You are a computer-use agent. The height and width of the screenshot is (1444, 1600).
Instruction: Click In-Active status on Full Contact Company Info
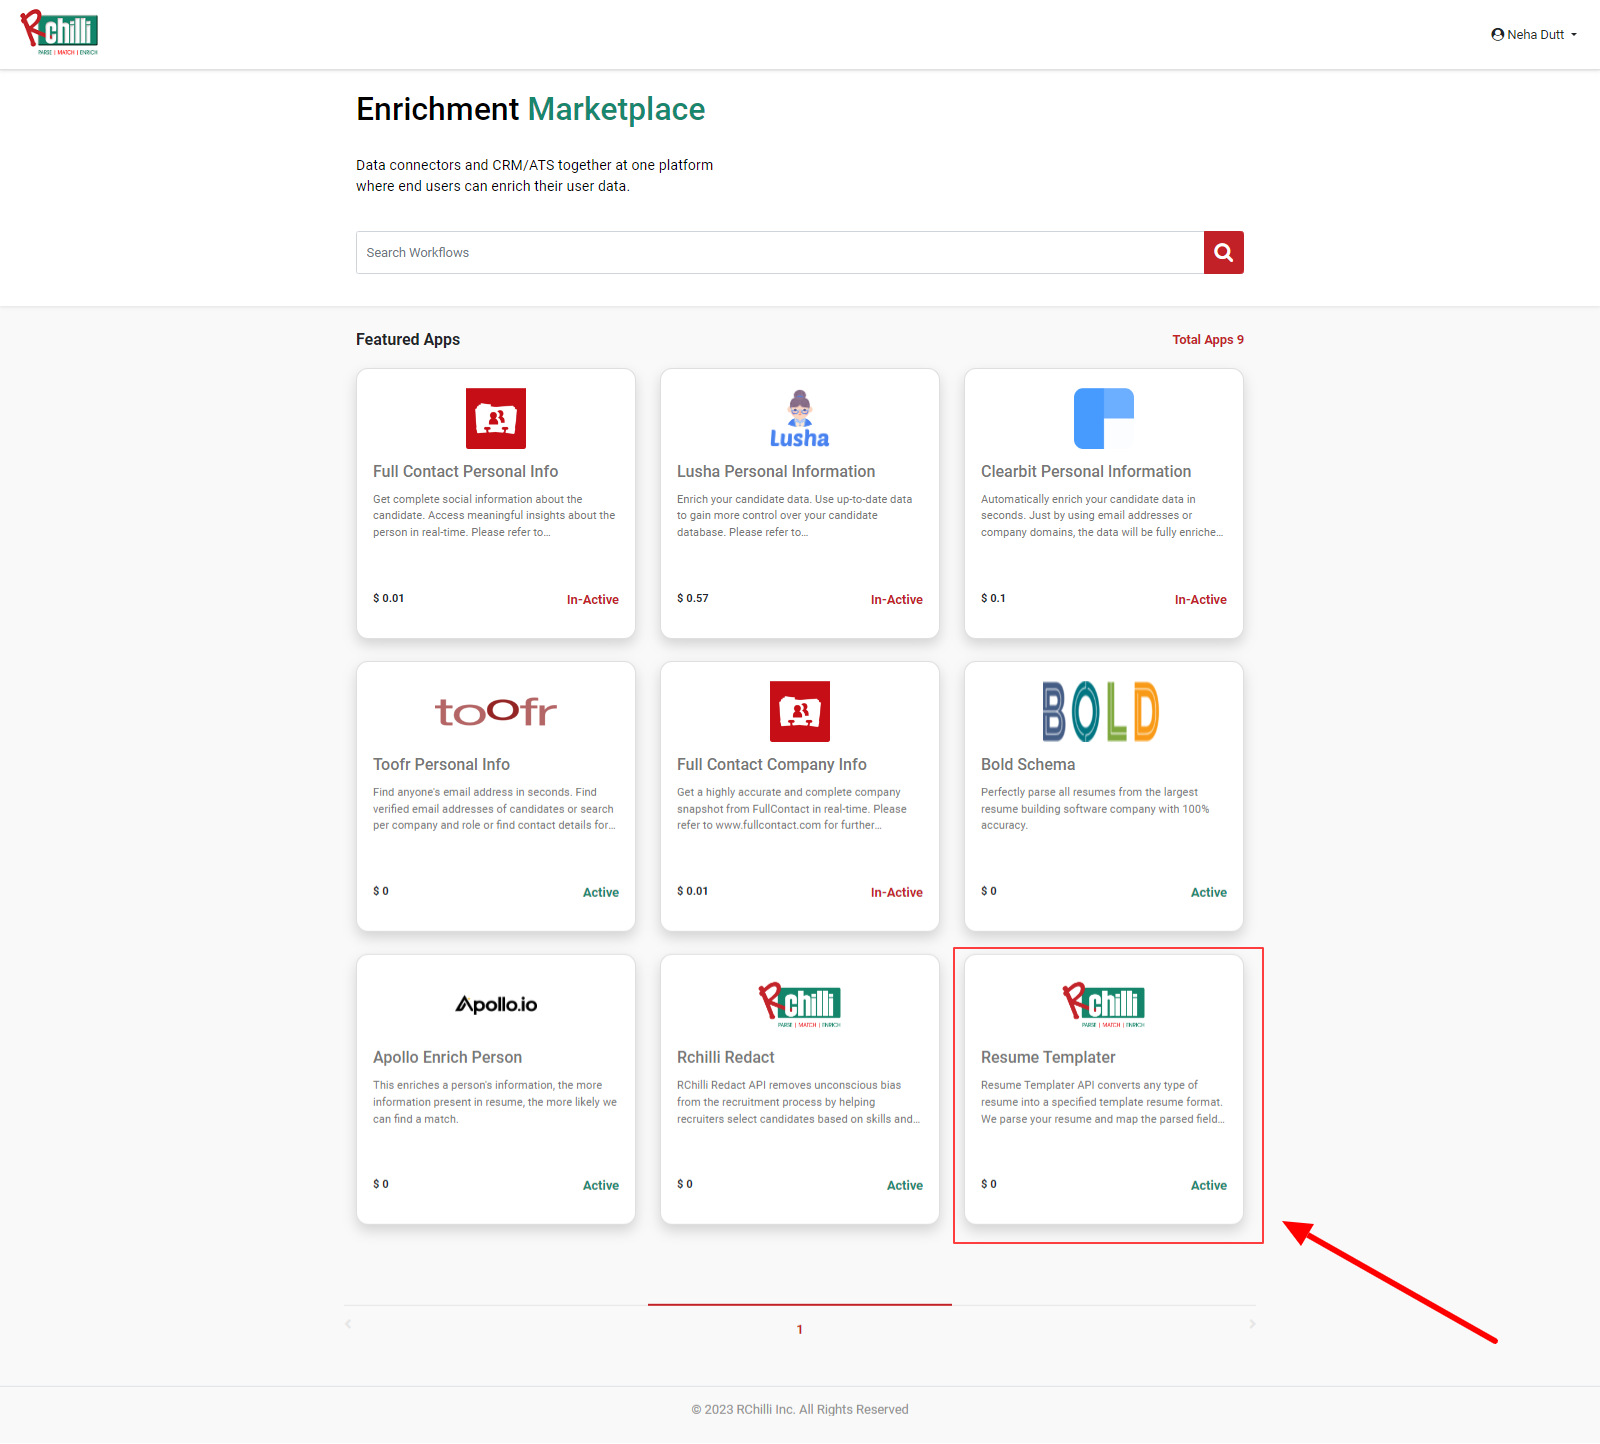pyautogui.click(x=897, y=892)
